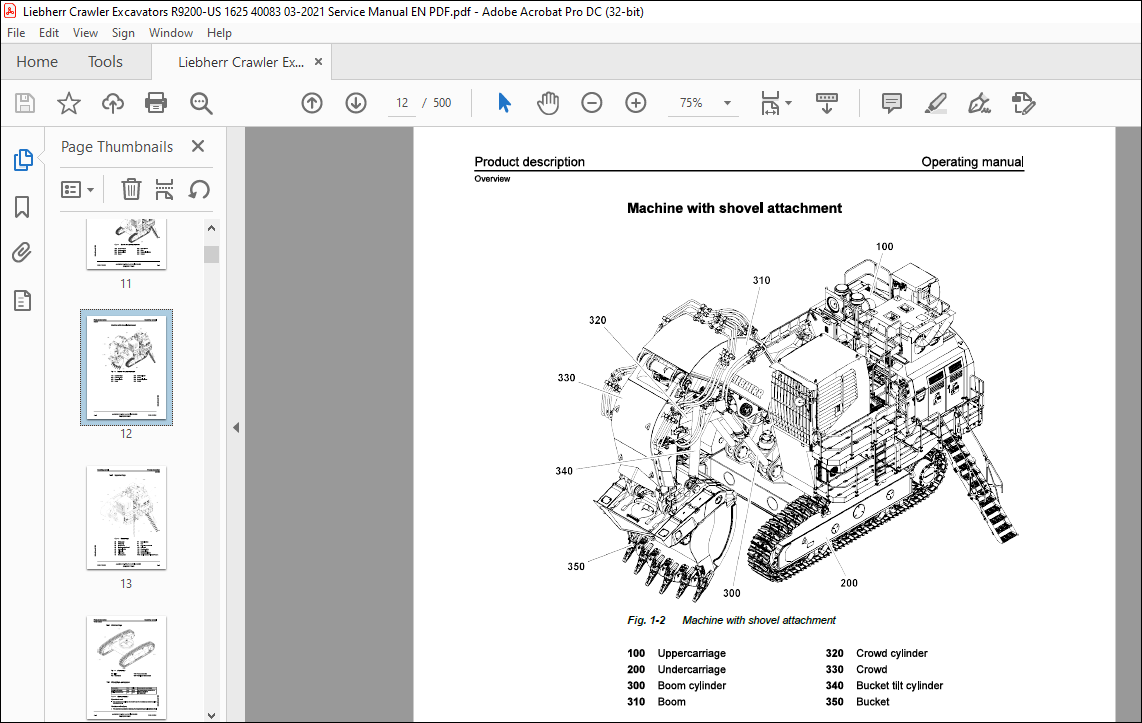This screenshot has width=1142, height=723.
Task: Click the scrolling mode download icon
Action: [x=827, y=103]
